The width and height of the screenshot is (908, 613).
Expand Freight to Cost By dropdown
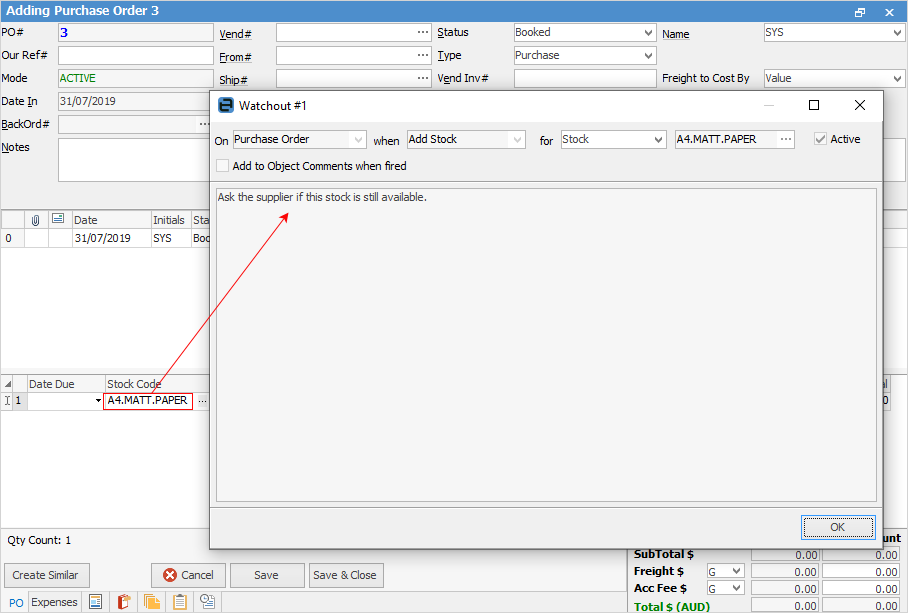[x=897, y=78]
